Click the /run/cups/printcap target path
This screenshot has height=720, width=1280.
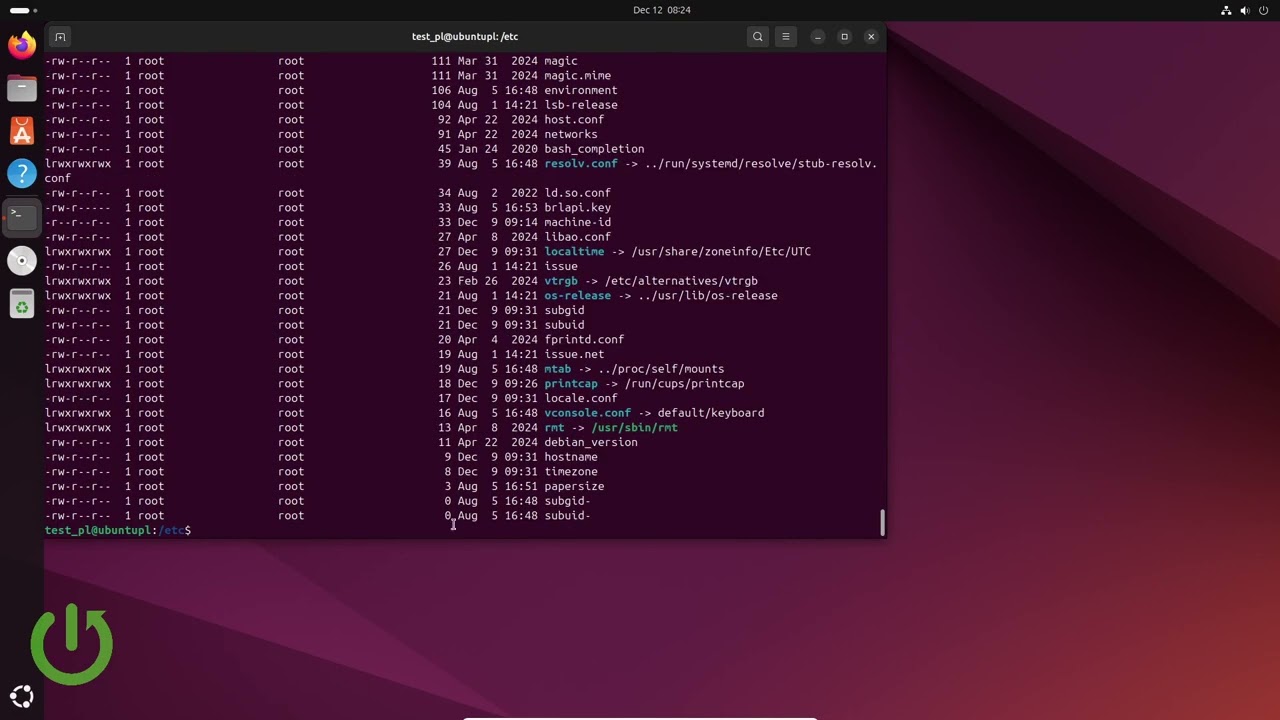(684, 384)
